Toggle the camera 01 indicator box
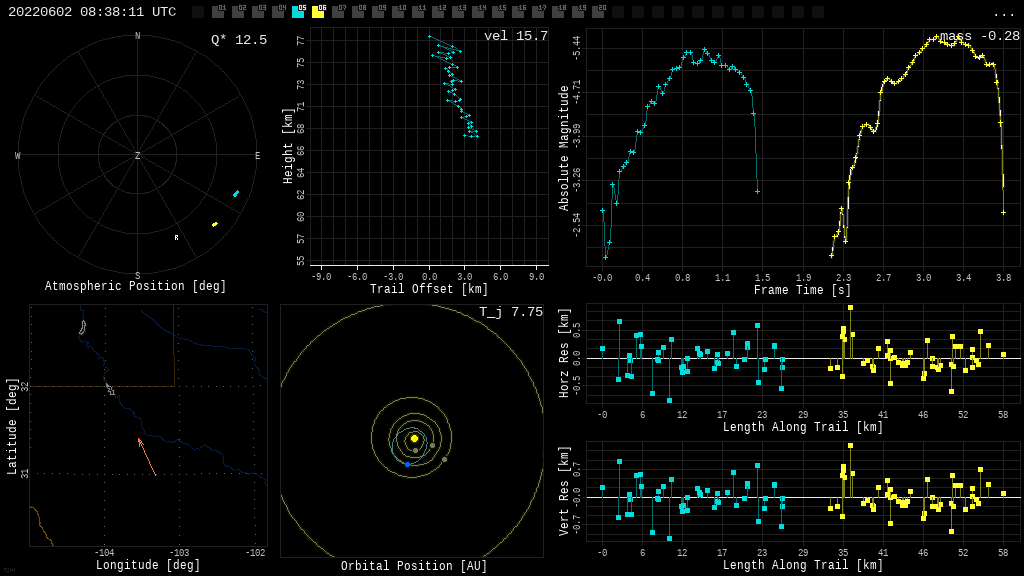 pos(218,12)
